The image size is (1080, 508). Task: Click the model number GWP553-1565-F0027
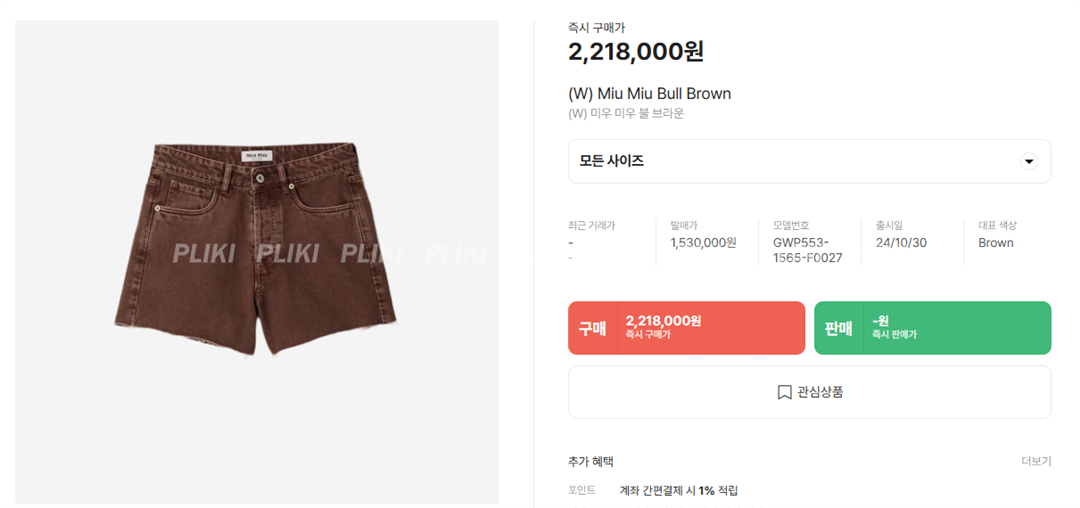[807, 242]
